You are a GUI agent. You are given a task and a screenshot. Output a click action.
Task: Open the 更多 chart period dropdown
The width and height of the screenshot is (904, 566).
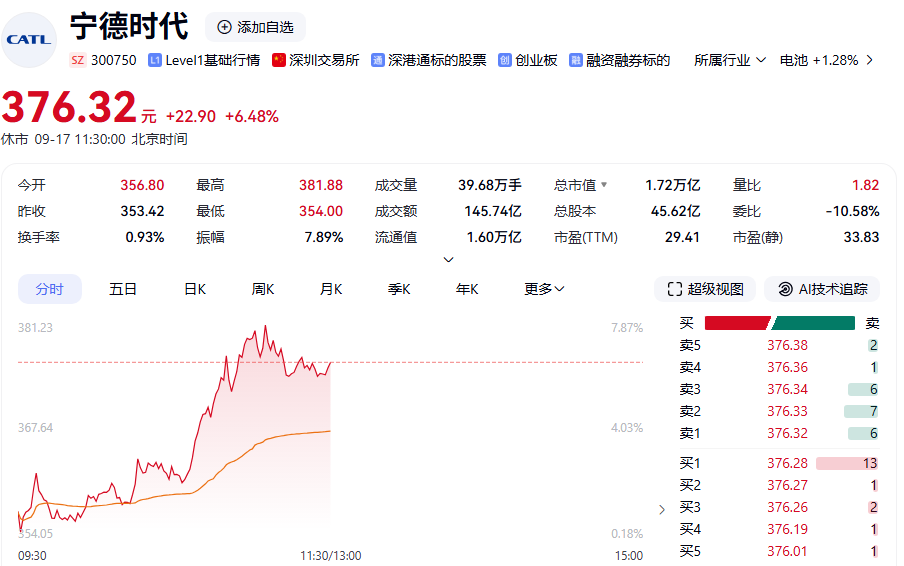(544, 289)
